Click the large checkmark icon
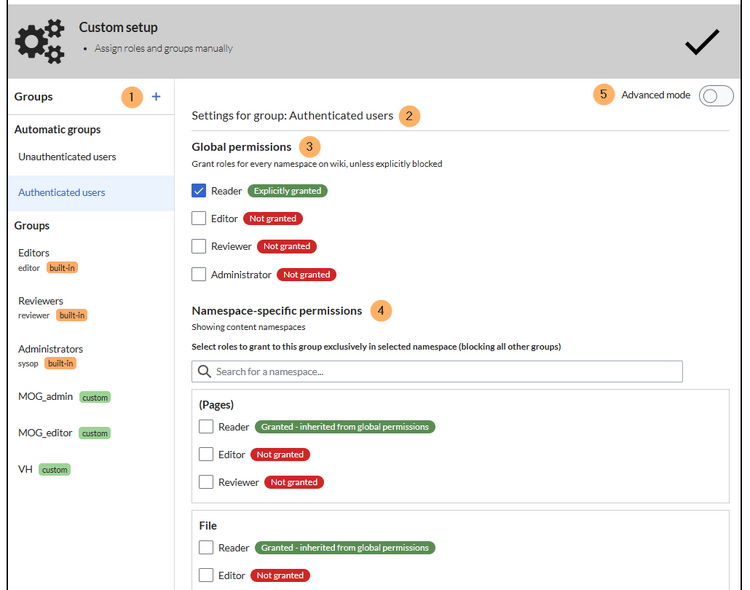750x590 pixels. point(702,42)
